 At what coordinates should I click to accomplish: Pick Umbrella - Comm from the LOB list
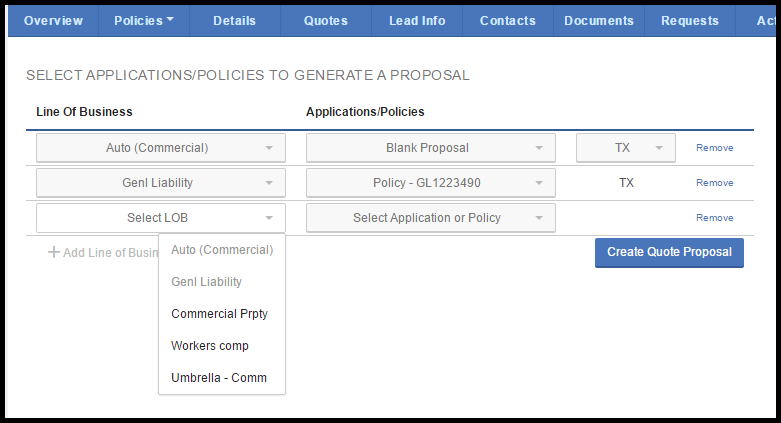[x=219, y=378]
